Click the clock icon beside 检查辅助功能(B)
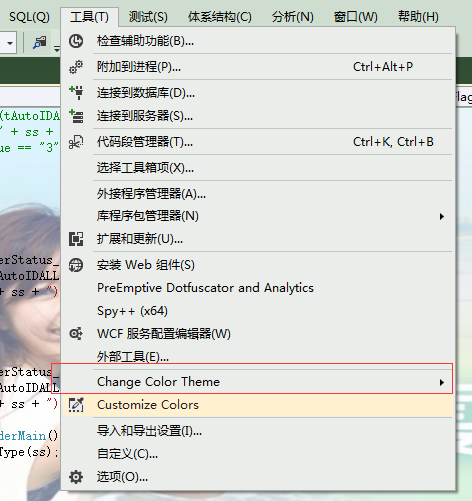 coord(76,41)
